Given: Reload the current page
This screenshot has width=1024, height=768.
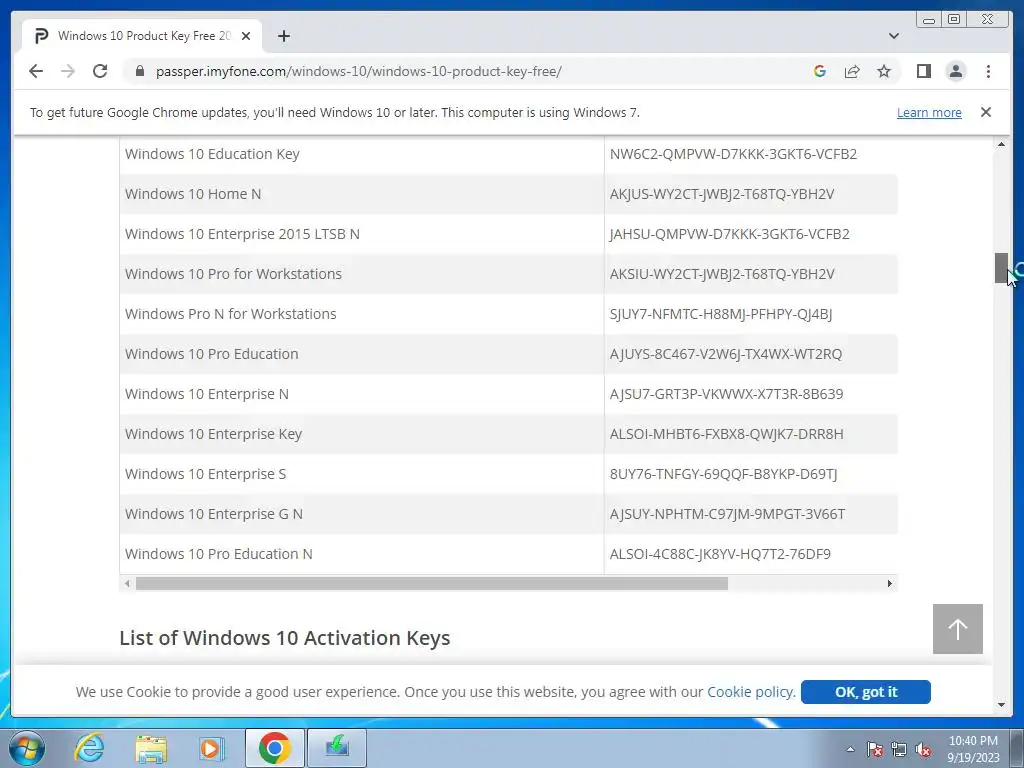Looking at the screenshot, I should [100, 71].
